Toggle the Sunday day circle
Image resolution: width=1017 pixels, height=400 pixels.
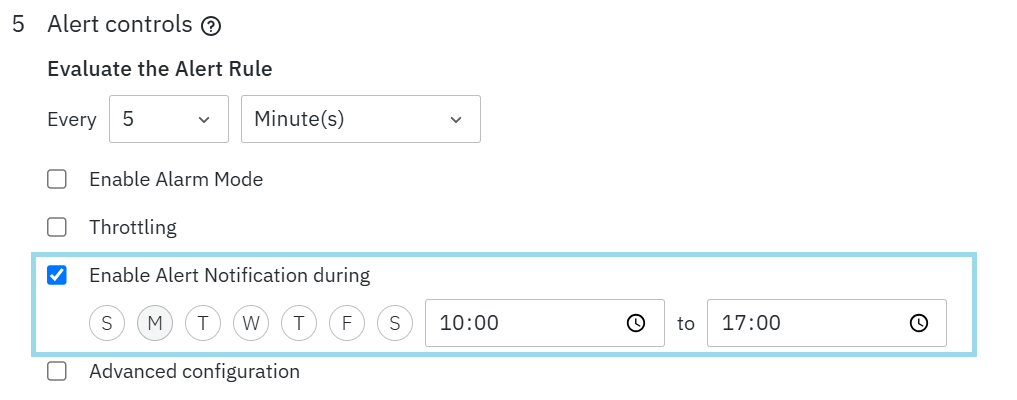point(107,323)
